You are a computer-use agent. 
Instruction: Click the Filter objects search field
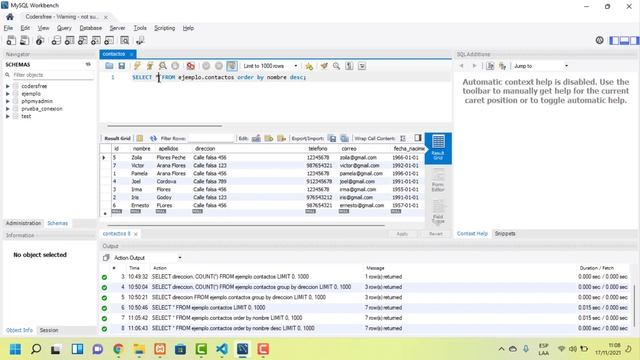click(52, 75)
